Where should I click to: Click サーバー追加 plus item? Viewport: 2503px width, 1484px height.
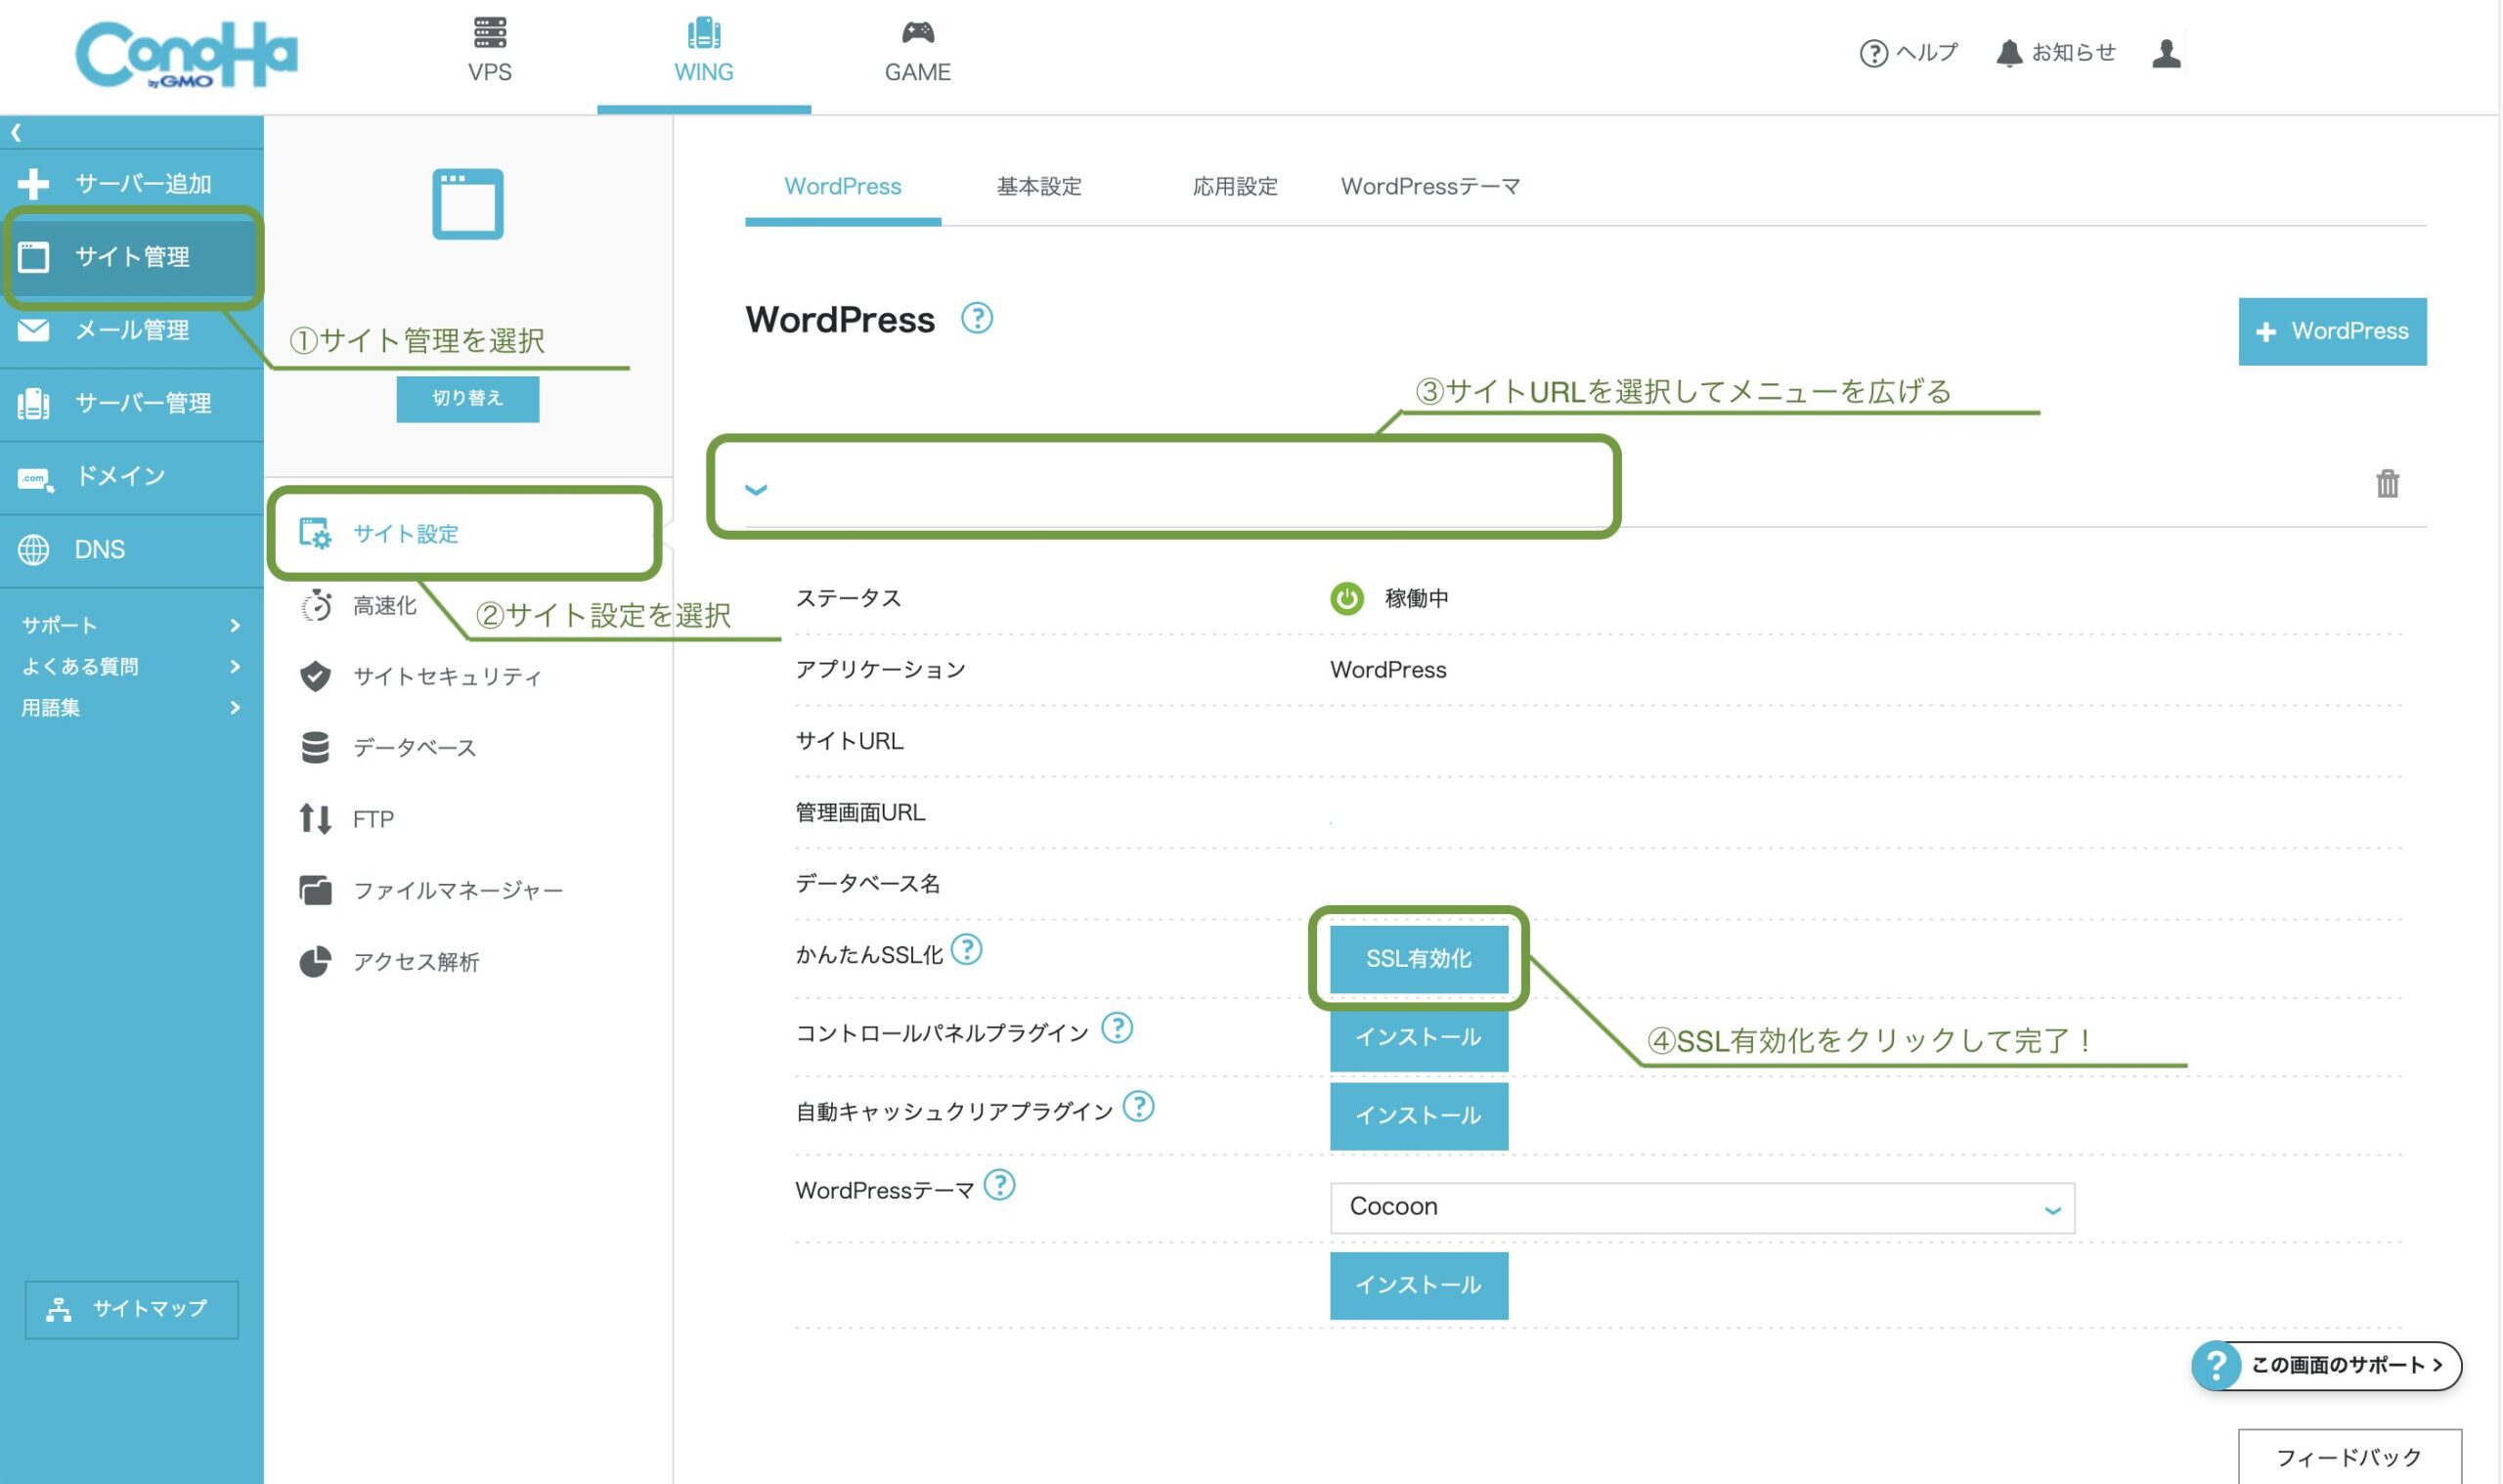click(x=132, y=184)
